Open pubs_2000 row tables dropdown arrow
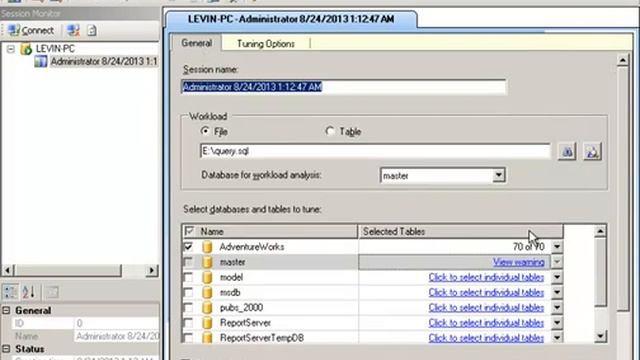The width and height of the screenshot is (640, 360). coord(557,307)
